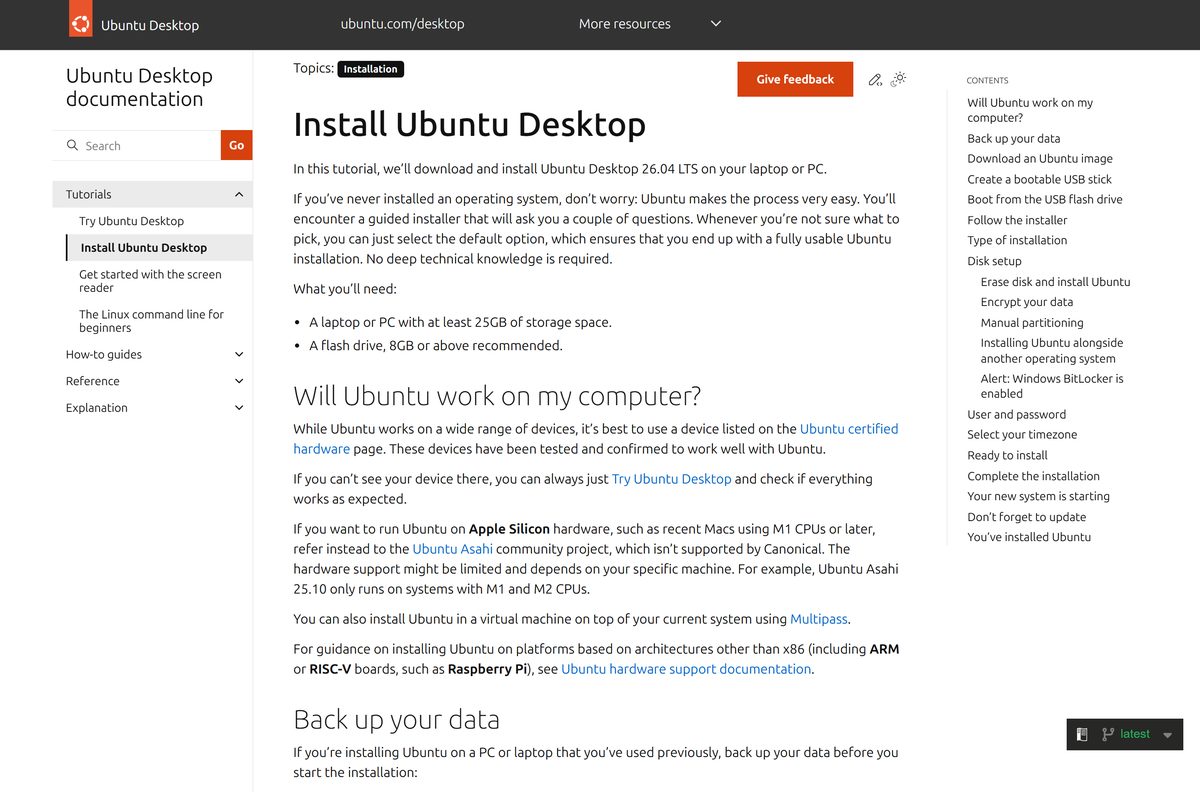Open the Try Ubuntu Desktop body link
1200x792 pixels.
point(672,479)
